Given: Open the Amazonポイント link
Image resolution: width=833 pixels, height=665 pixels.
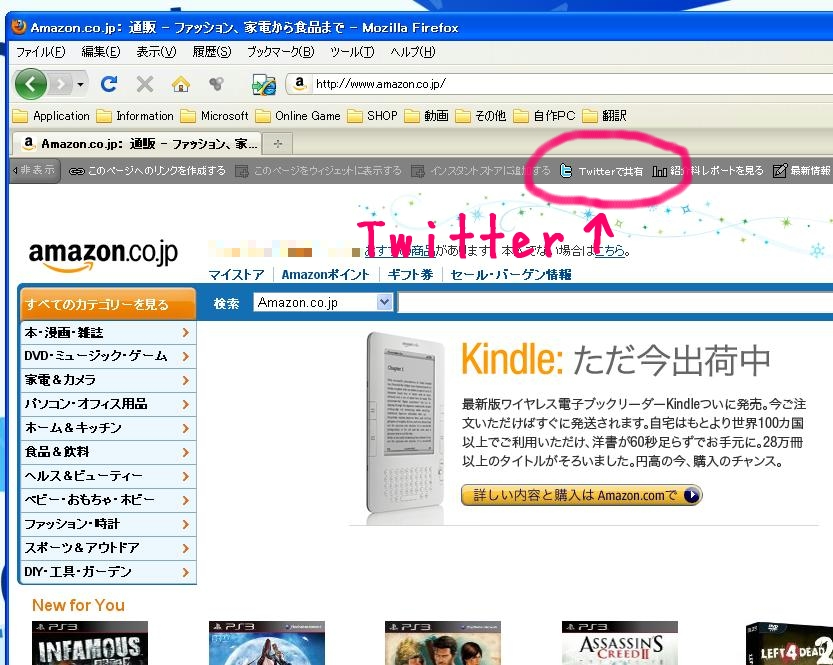Looking at the screenshot, I should pyautogui.click(x=325, y=275).
